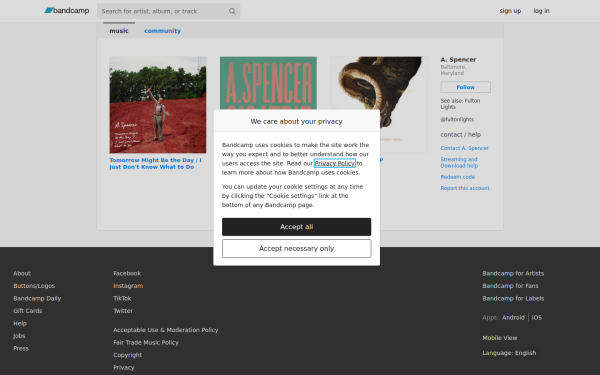Screen dimensions: 600x375
Task: Open the Copyright footer link
Action: pos(127,355)
